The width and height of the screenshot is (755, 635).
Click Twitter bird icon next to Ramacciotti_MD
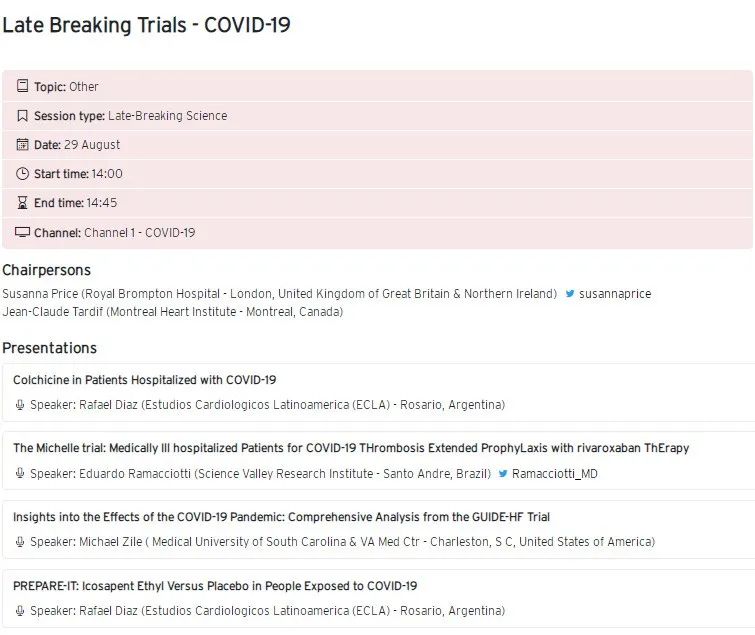click(x=503, y=474)
